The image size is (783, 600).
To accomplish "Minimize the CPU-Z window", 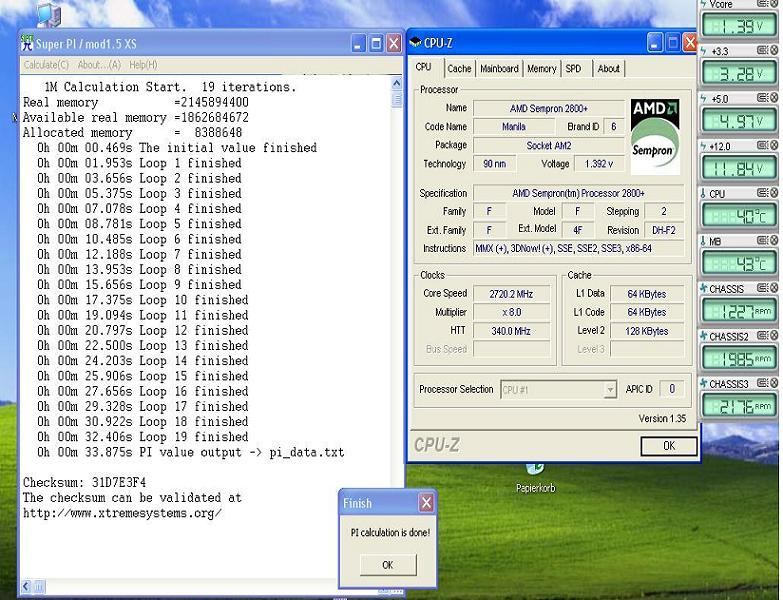I will click(x=655, y=43).
